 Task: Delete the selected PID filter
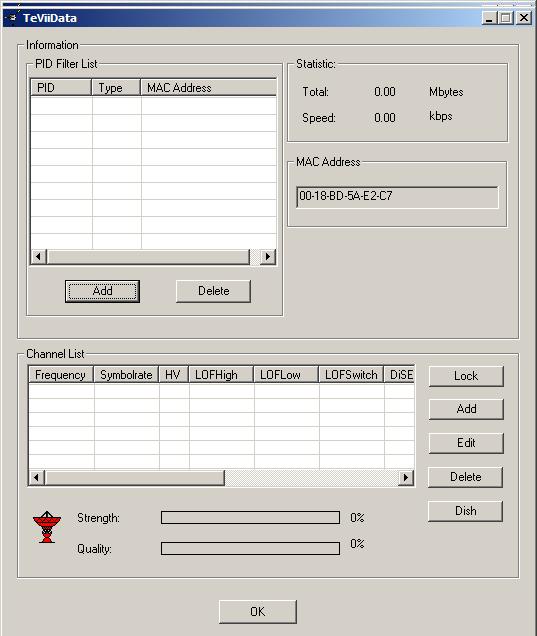click(213, 291)
